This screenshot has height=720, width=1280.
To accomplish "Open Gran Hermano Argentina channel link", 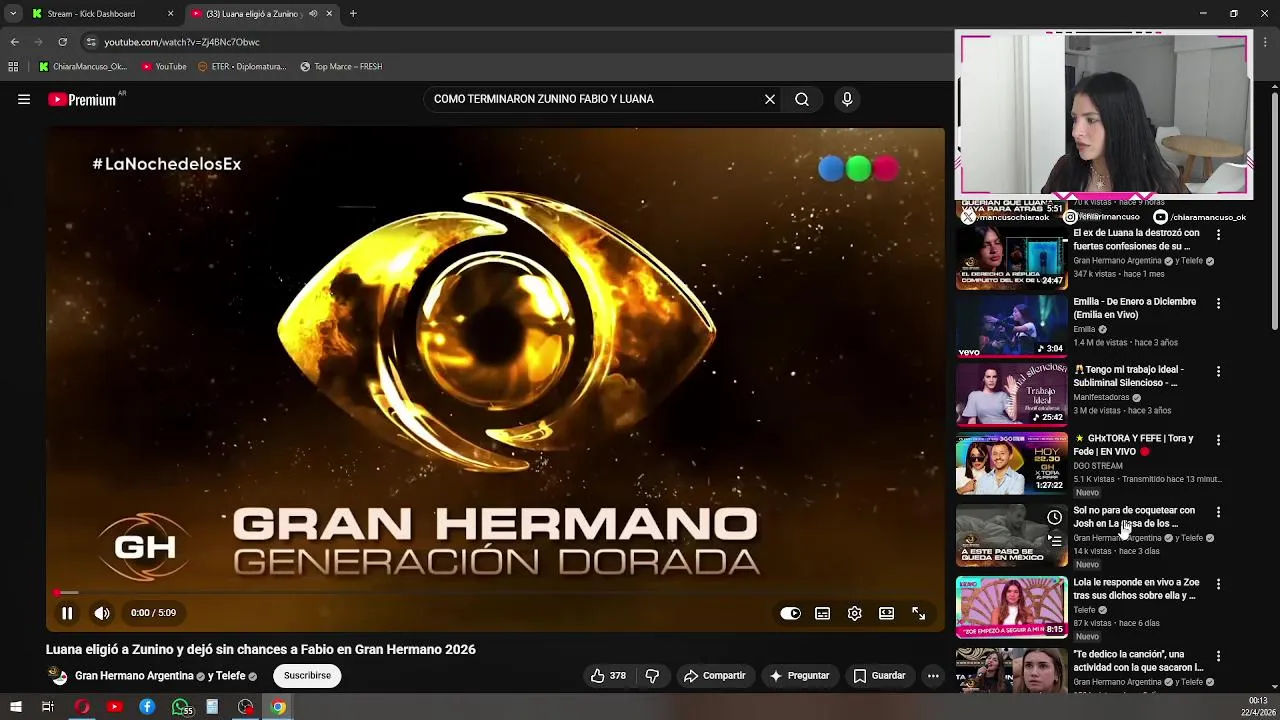I will pos(134,676).
